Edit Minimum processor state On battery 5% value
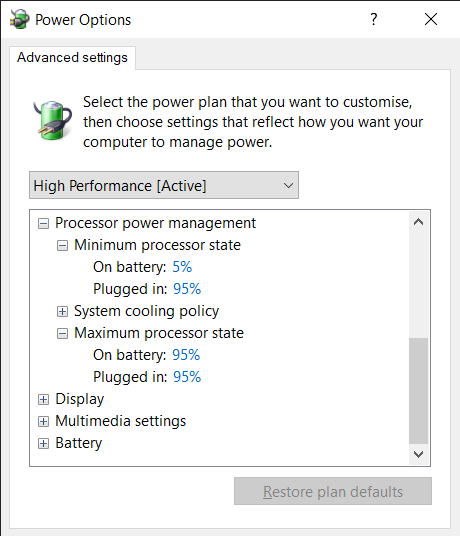 pyautogui.click(x=182, y=267)
